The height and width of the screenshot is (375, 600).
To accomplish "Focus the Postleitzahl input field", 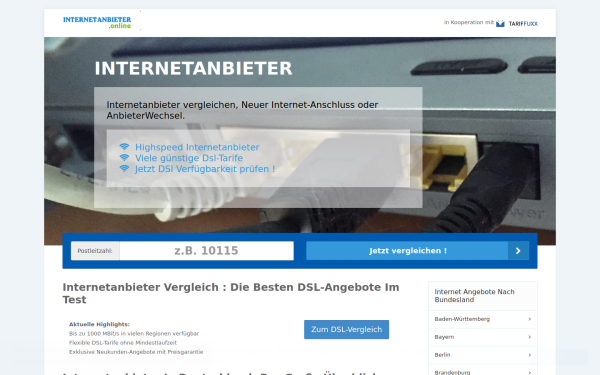I will [x=207, y=251].
